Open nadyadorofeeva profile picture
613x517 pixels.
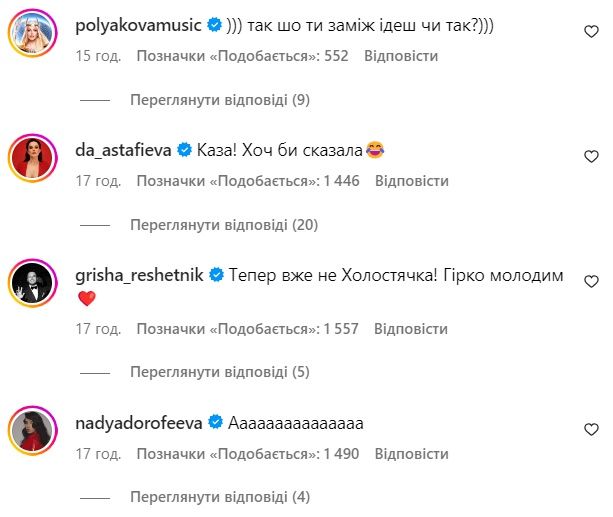point(31,430)
